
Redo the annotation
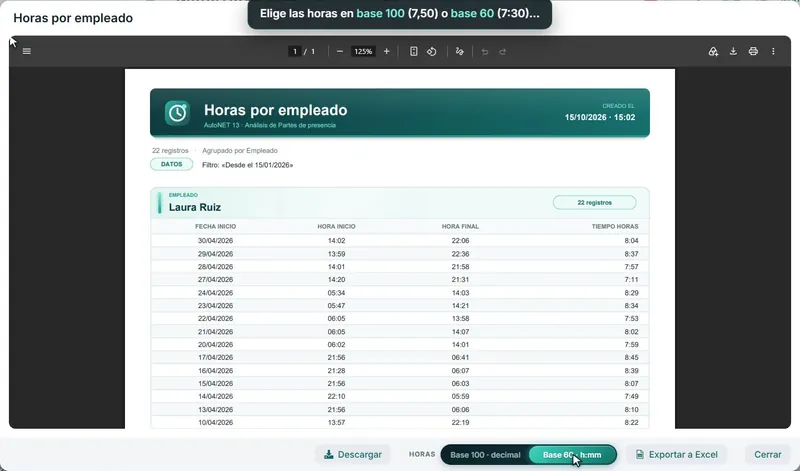[503, 52]
